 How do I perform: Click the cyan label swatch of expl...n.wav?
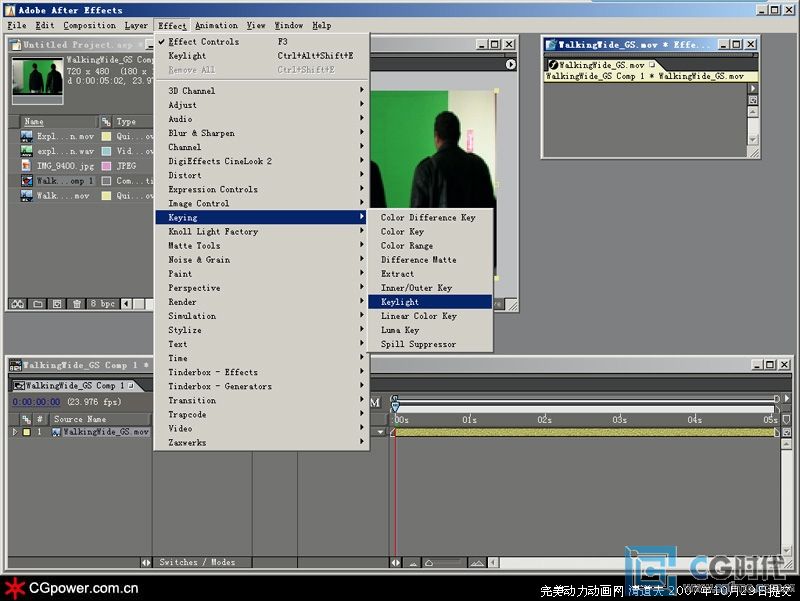pos(106,151)
